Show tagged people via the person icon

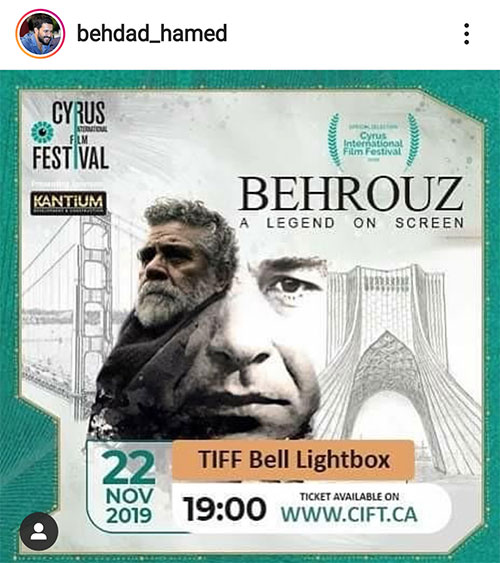click(x=39, y=531)
